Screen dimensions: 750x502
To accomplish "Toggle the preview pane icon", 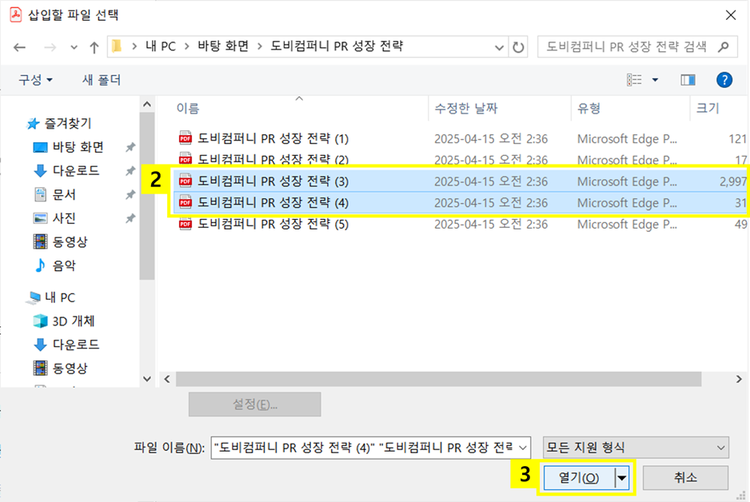I will (688, 80).
